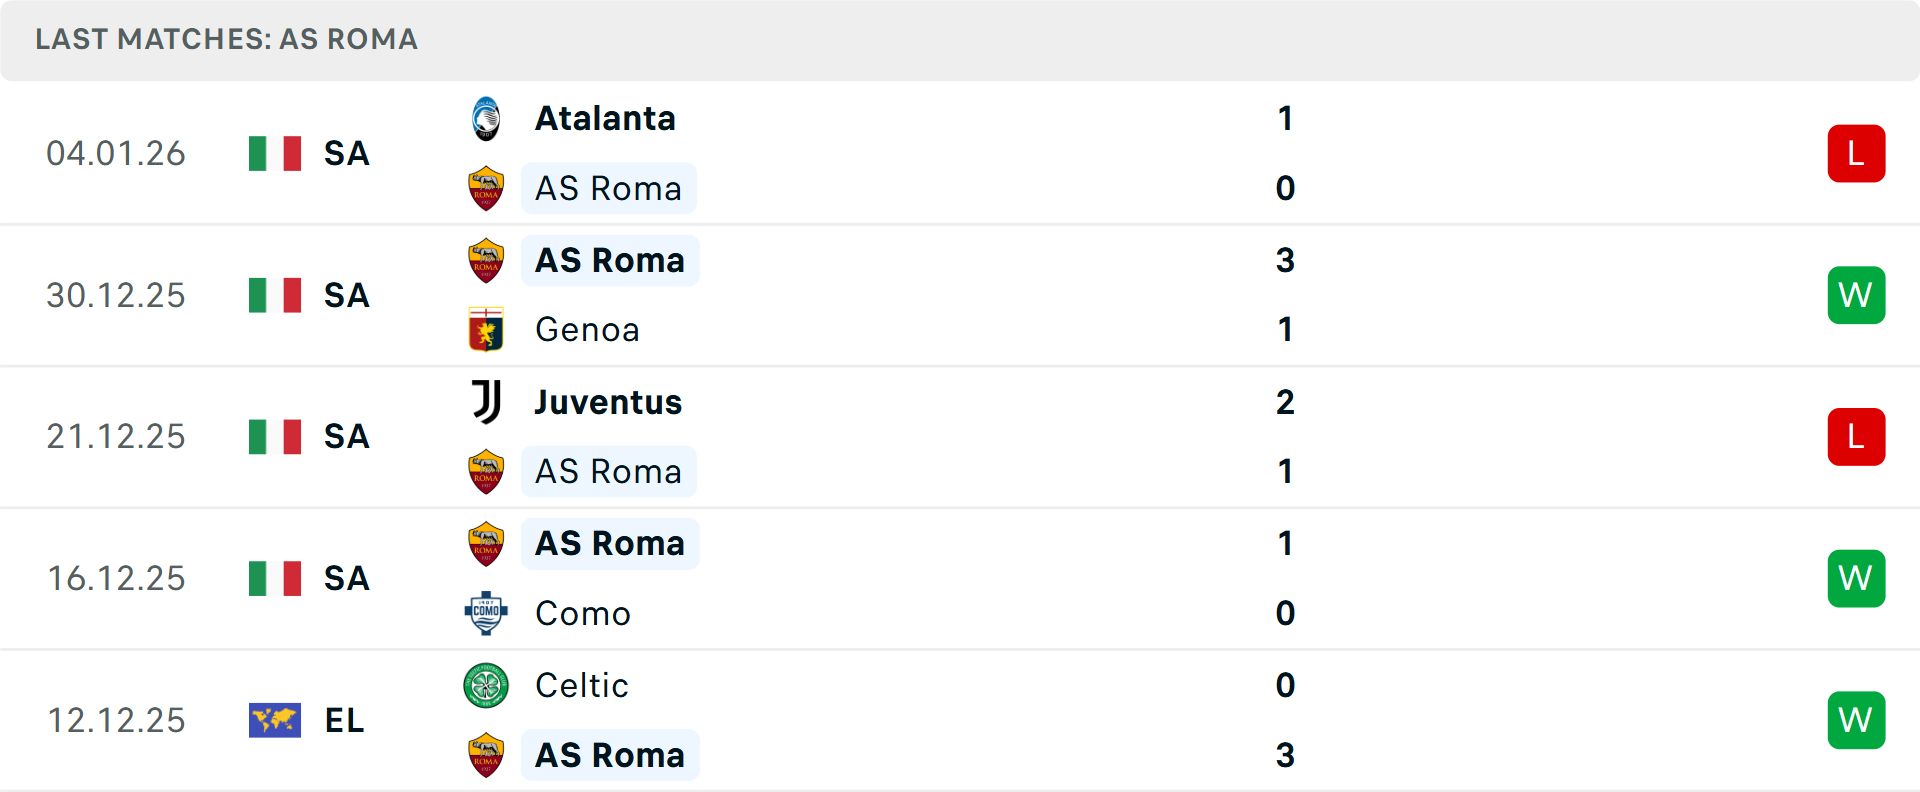The height and width of the screenshot is (792, 1920).
Task: Click the red L badge for Juventus match
Action: point(1856,437)
